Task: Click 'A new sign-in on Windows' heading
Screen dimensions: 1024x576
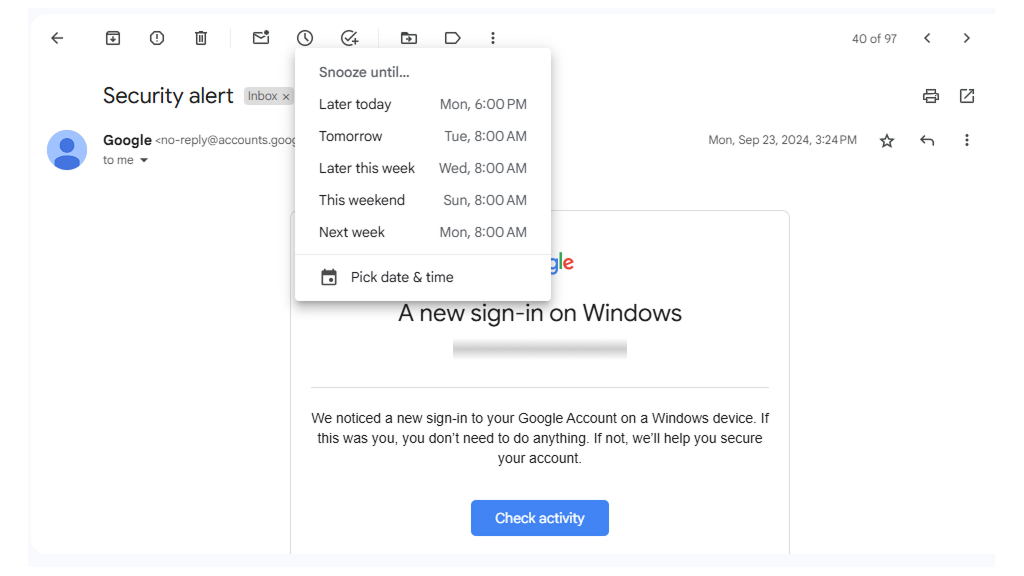Action: point(539,313)
